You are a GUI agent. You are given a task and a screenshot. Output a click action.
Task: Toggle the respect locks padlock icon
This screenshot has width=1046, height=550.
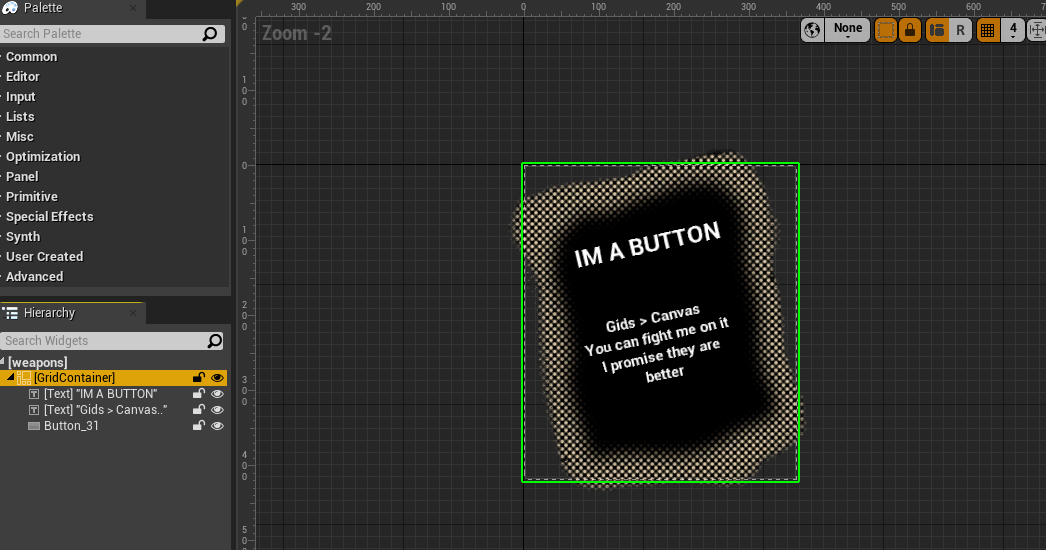click(x=910, y=30)
